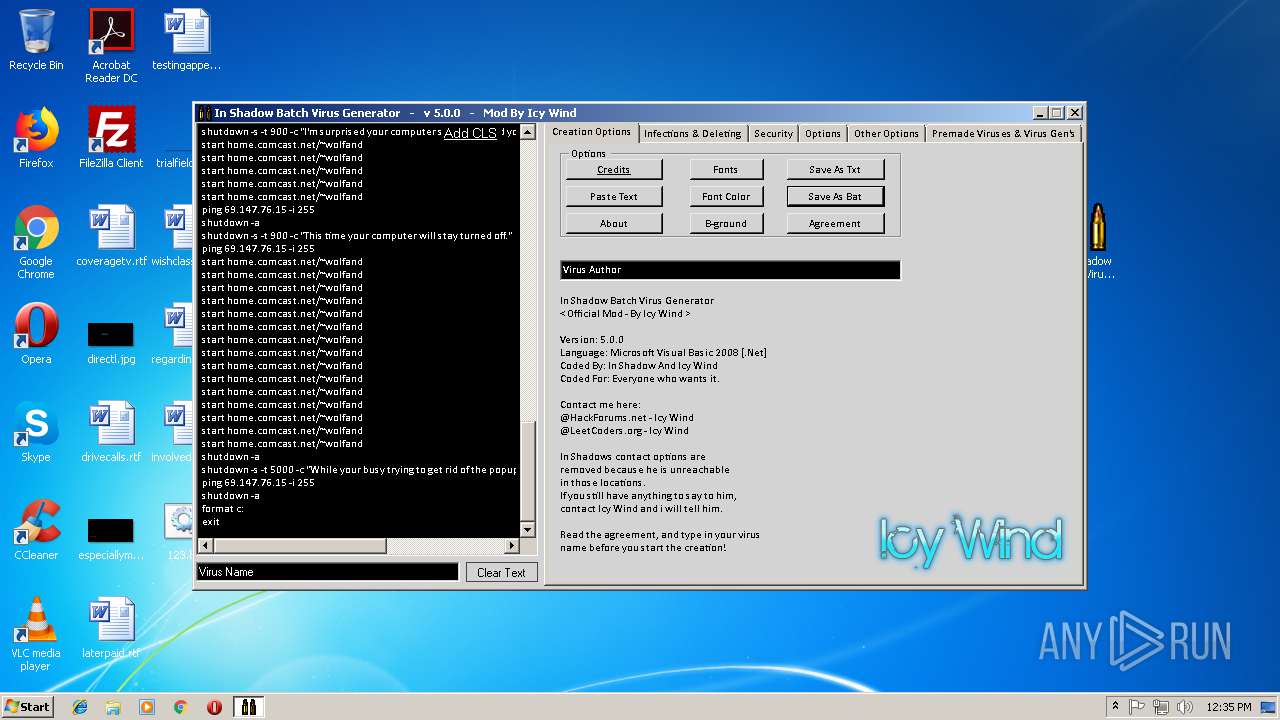The image size is (1280, 720).
Task: Open the VLC media player desktop shortcut
Action: (36, 634)
